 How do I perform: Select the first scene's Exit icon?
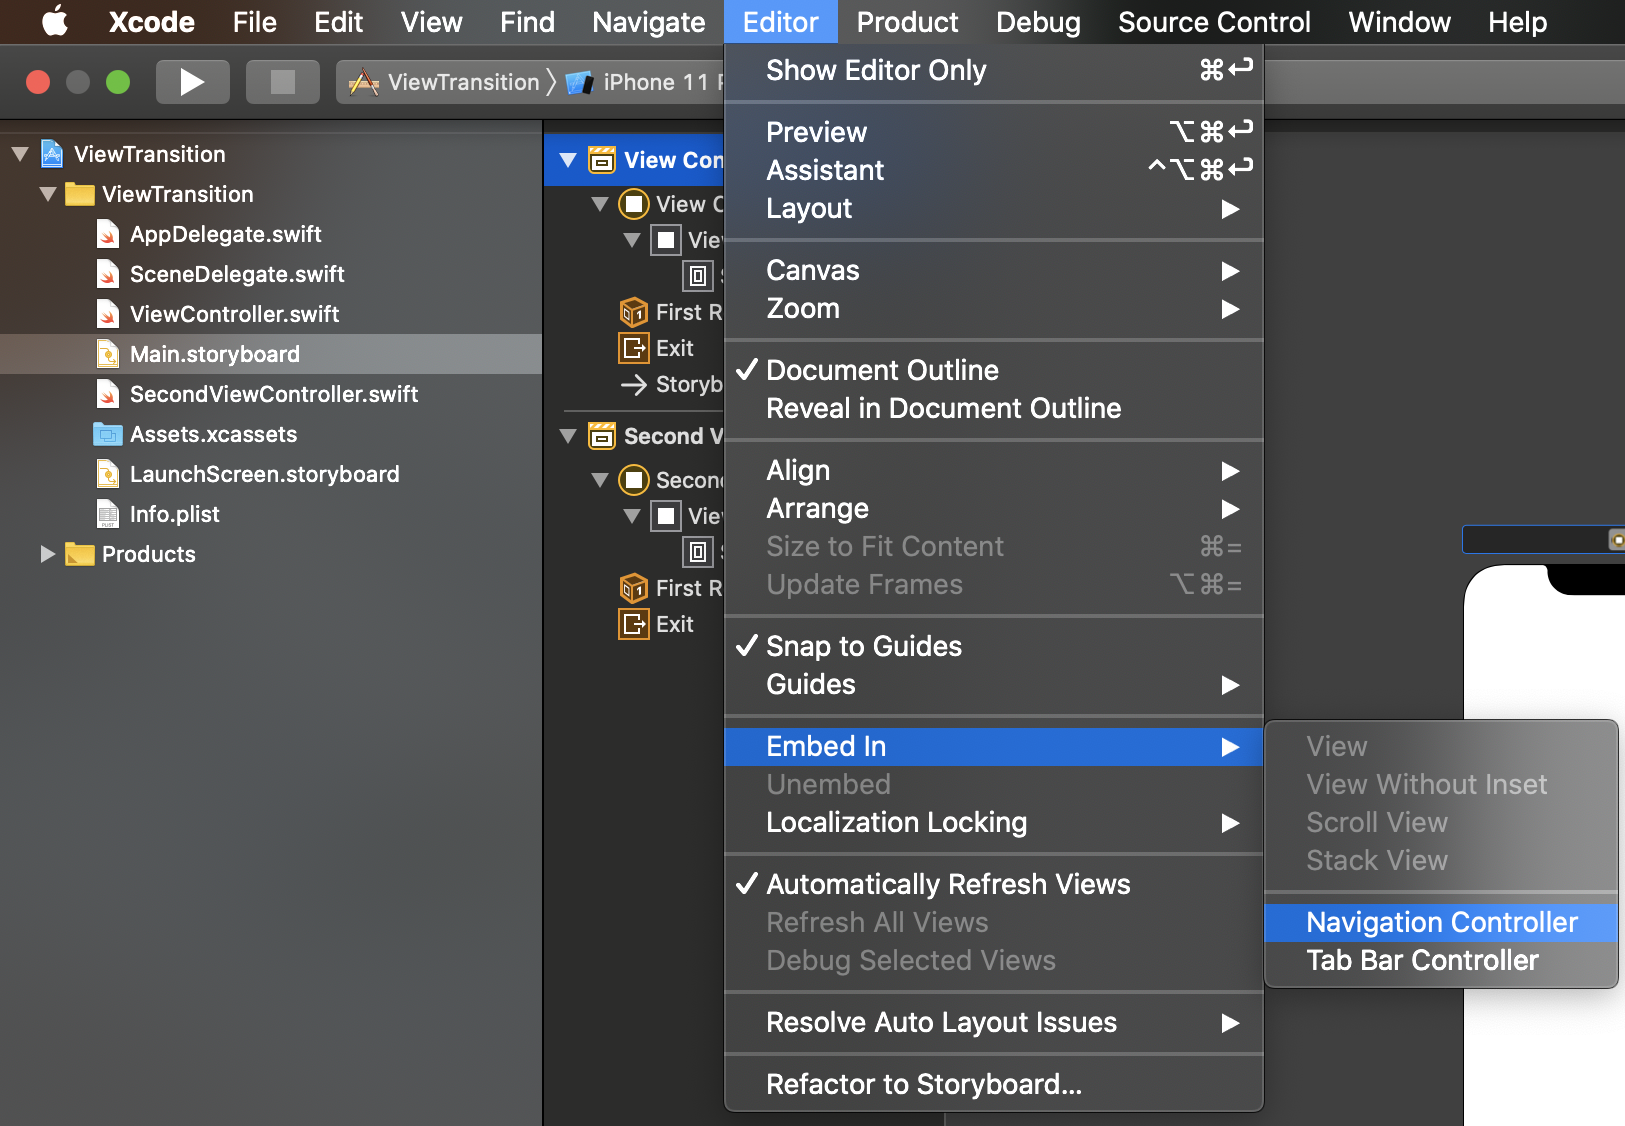[634, 348]
